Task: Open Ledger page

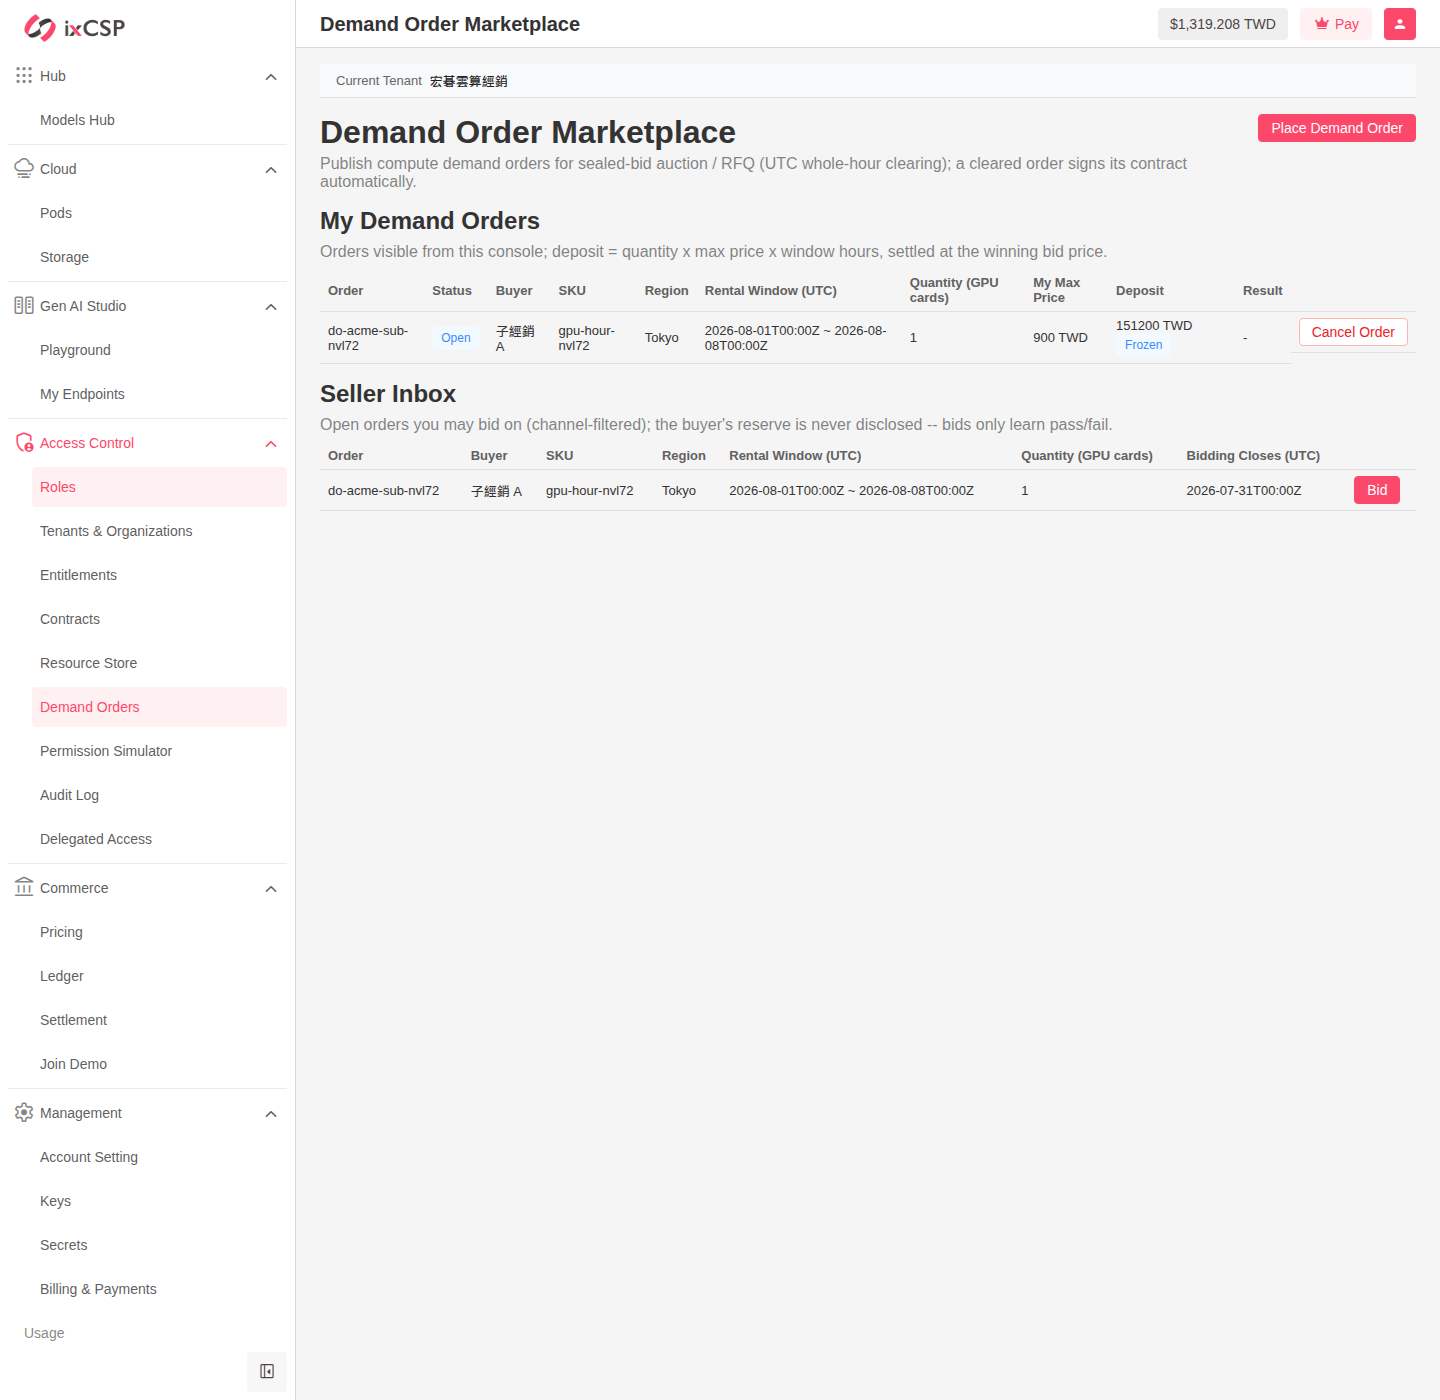Action: click(x=159, y=976)
